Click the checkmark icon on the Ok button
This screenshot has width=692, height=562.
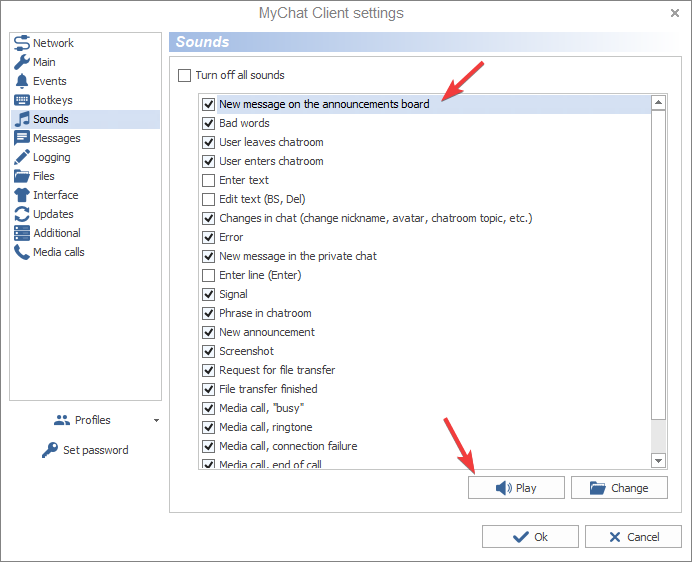[x=521, y=537]
